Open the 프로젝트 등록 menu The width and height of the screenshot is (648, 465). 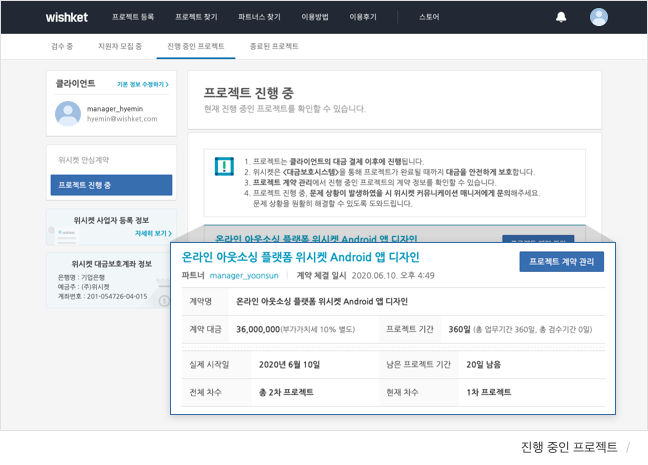pos(133,17)
